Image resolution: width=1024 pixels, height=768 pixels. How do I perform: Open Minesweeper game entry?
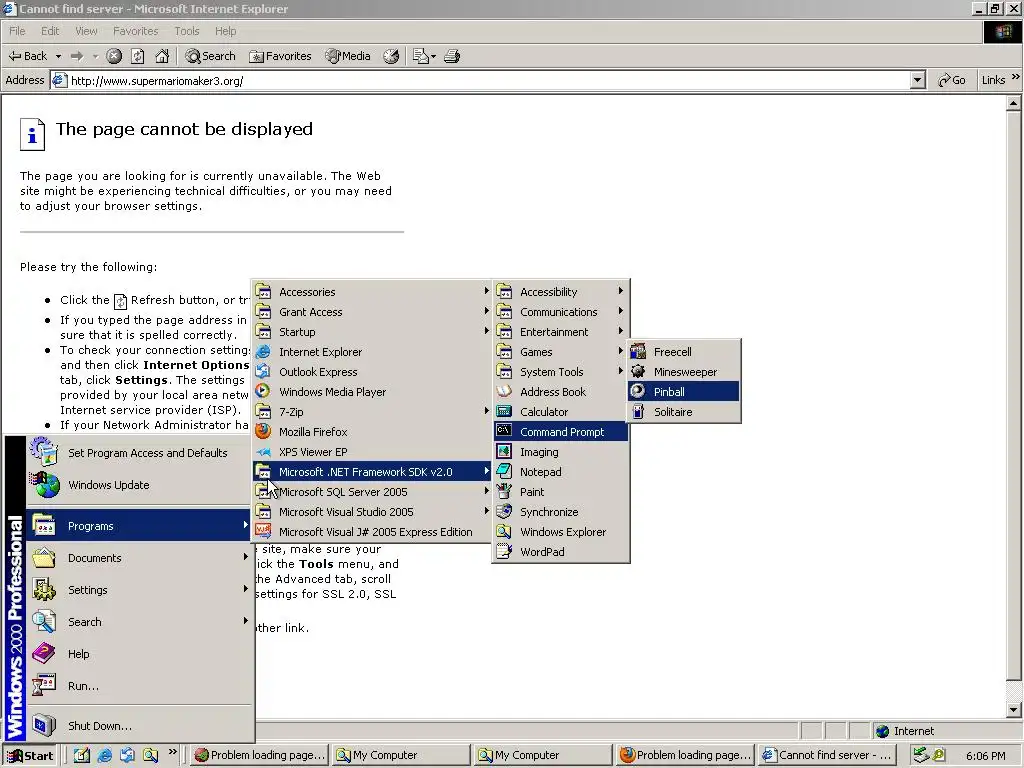click(x=683, y=372)
